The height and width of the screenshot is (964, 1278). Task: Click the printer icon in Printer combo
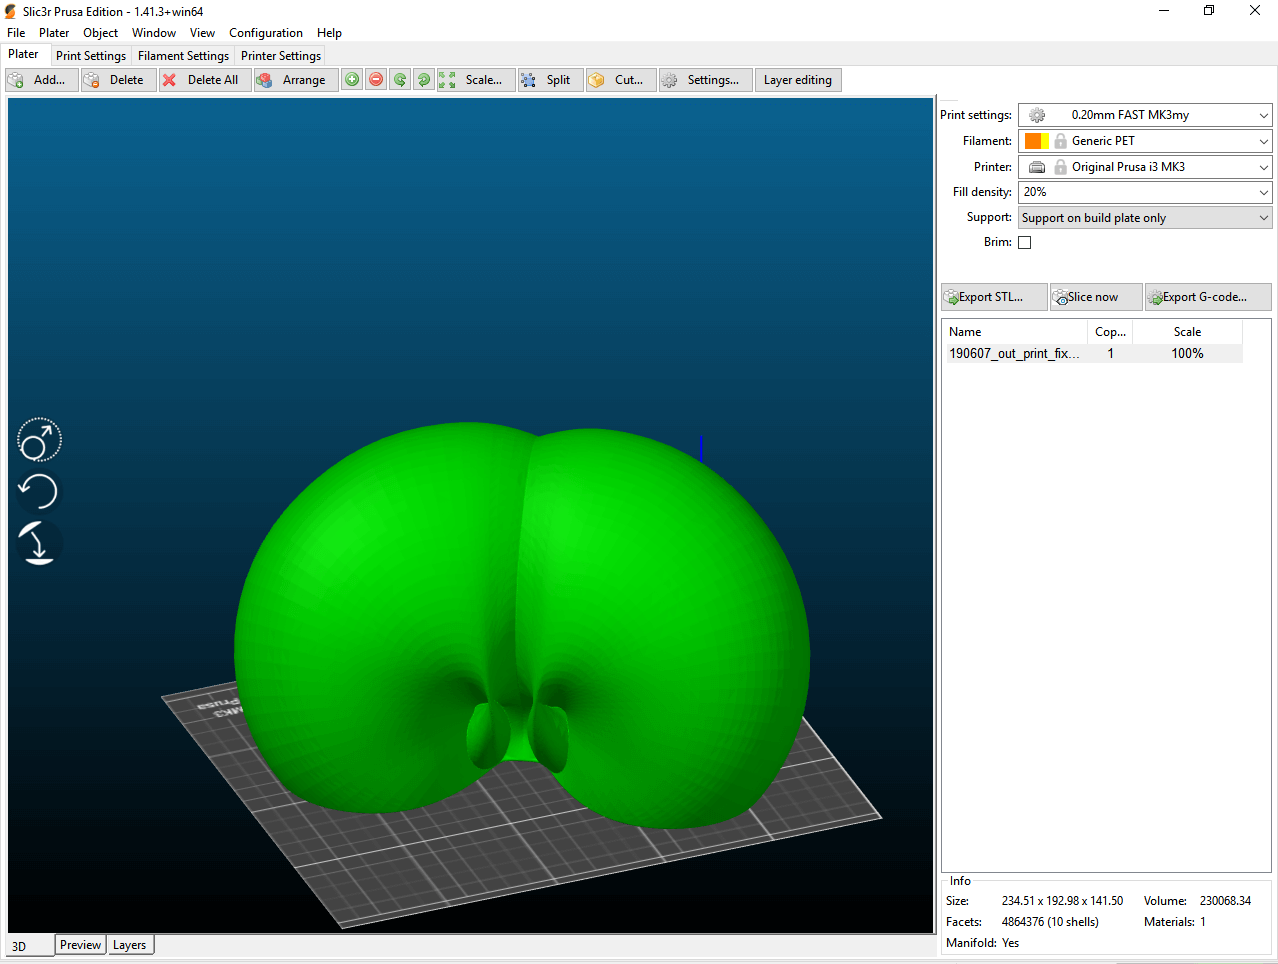point(1037,167)
